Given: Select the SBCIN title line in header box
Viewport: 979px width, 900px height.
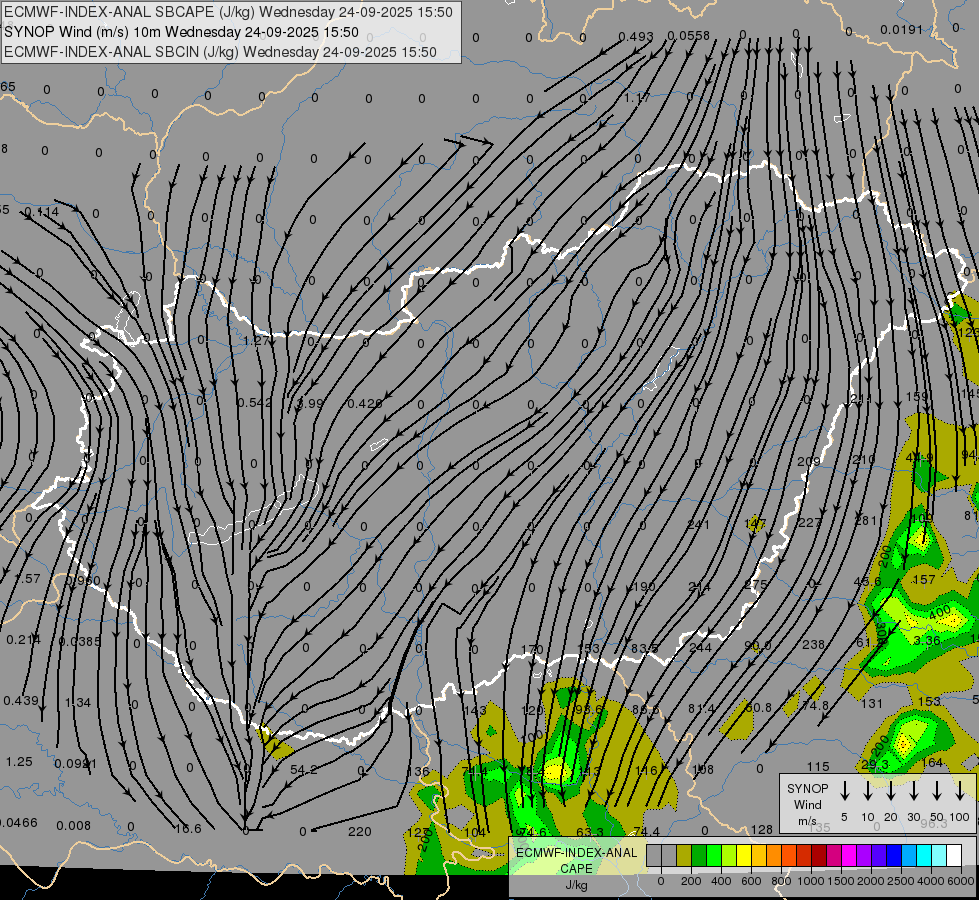Looking at the screenshot, I should coord(220,52).
